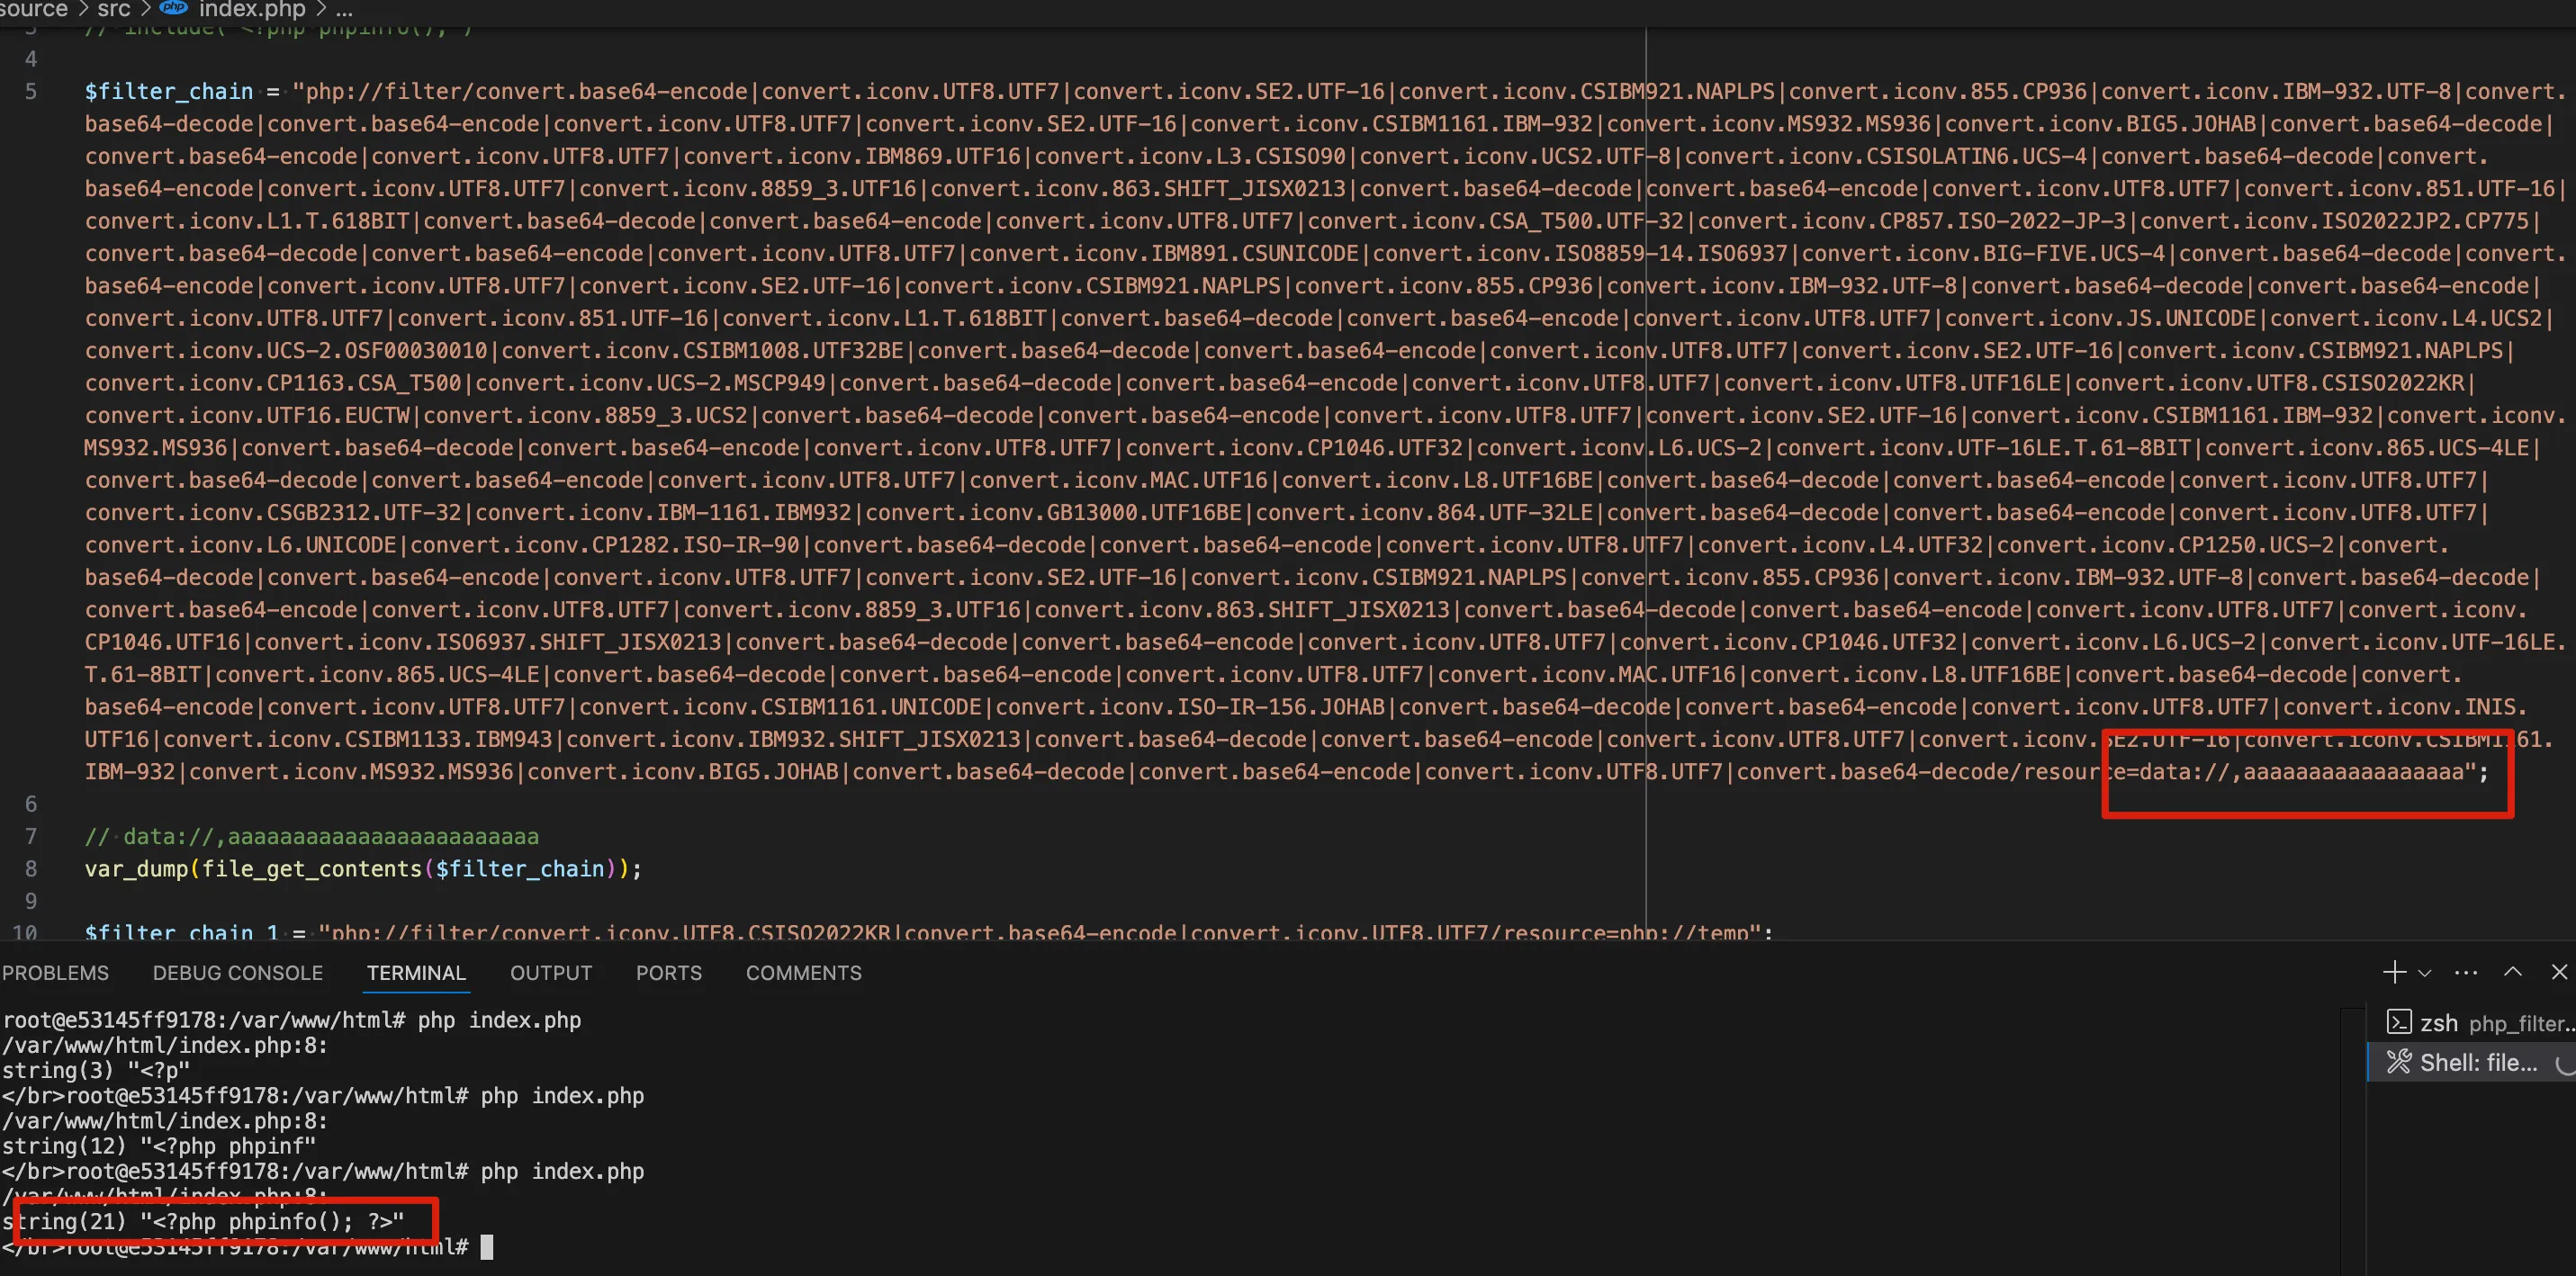This screenshot has width=2576, height=1276.
Task: Close the terminal panel with the X icon
Action: pos(2558,972)
